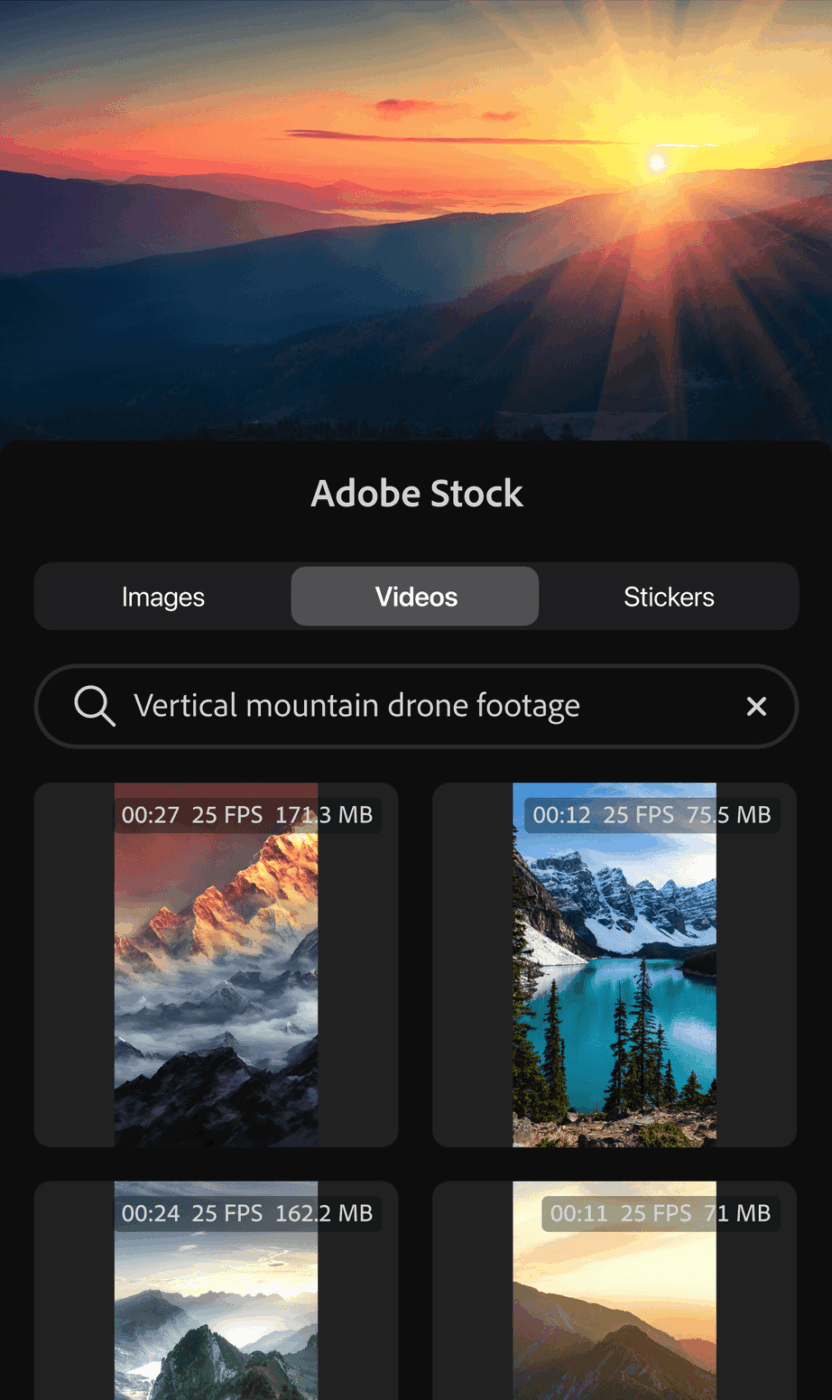Select the 00:27 sunset peaks video thumbnail
832x1400 pixels.
(216, 965)
